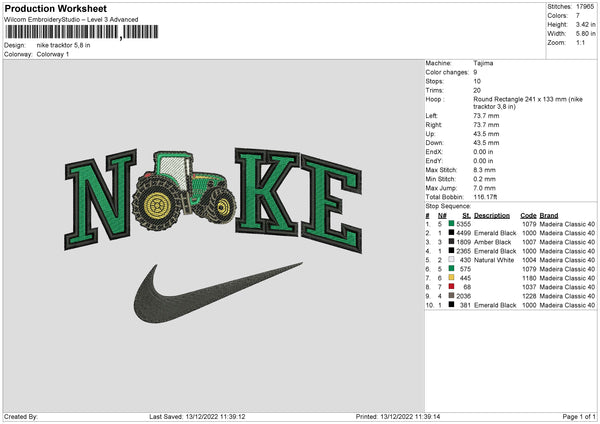This screenshot has width=600, height=424.
Task: Click the 'Created By:' footer label
Action: (x=21, y=417)
